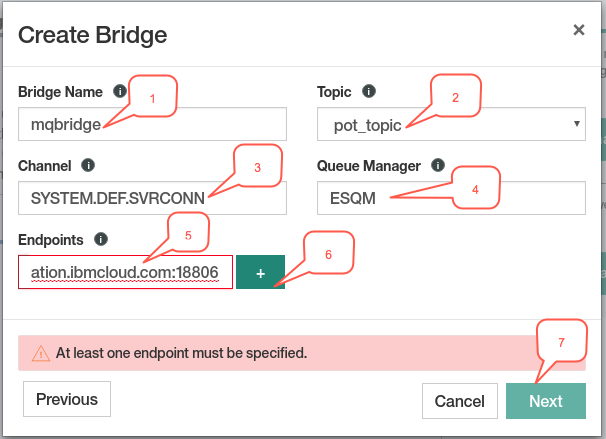Close the Create Bridge dialog
Screen dimensions: 606x439
pos(579,30)
